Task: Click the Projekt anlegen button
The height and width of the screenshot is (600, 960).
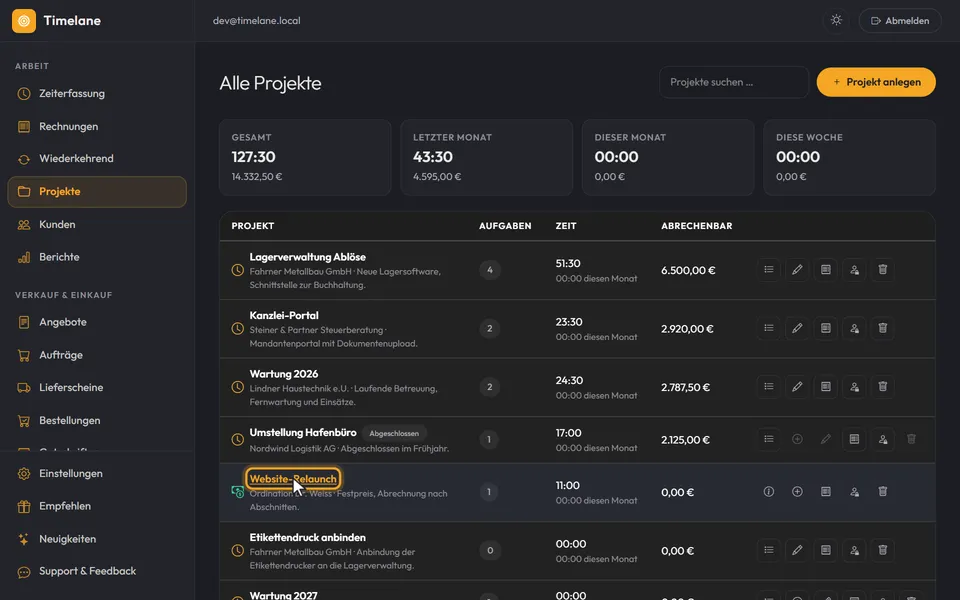Action: [876, 82]
